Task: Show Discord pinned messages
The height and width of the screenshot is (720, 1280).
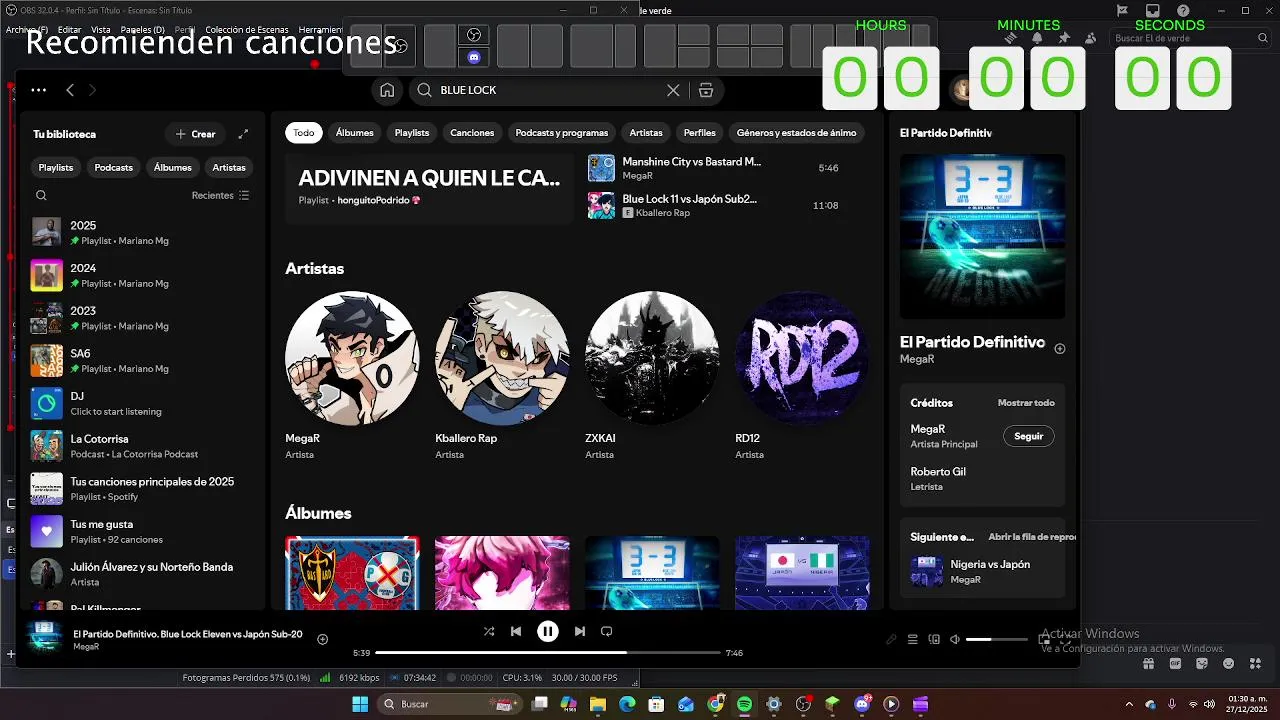Action: [1064, 38]
